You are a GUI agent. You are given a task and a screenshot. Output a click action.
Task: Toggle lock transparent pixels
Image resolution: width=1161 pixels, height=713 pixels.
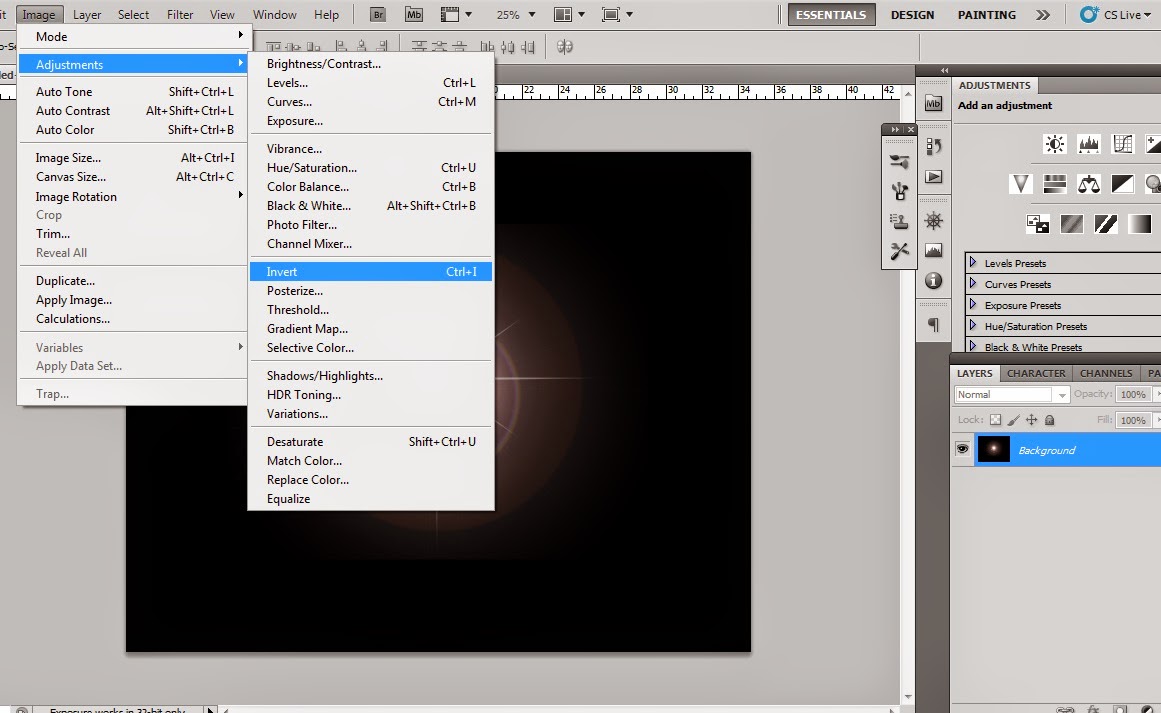995,420
